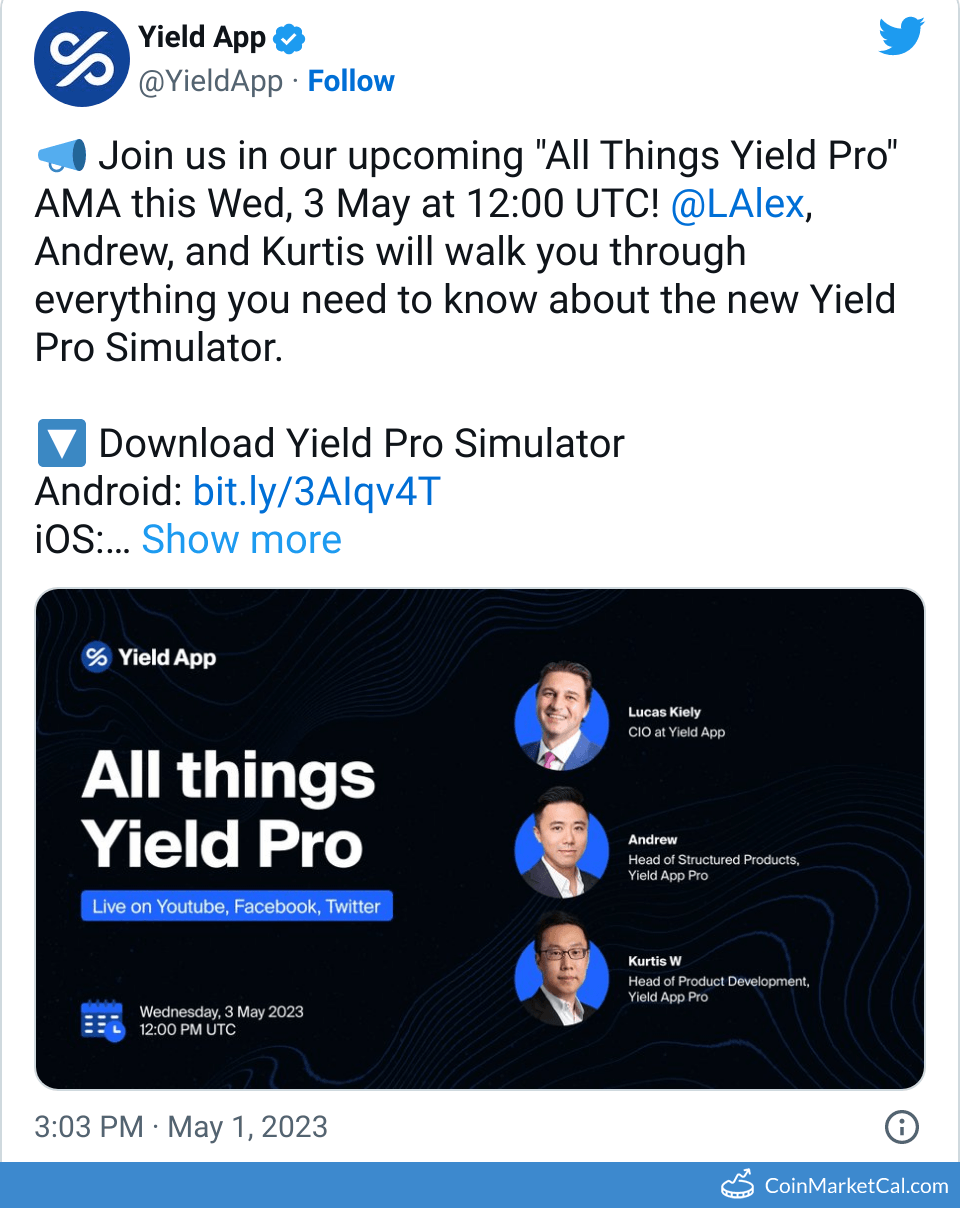This screenshot has width=960, height=1208.
Task: Expand tweet with Show more
Action: pyautogui.click(x=241, y=540)
